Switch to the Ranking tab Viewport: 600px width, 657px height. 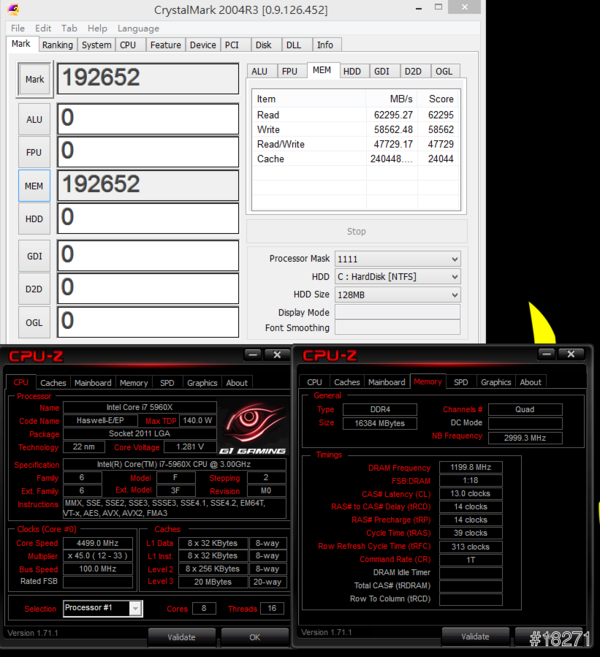pyautogui.click(x=57, y=45)
